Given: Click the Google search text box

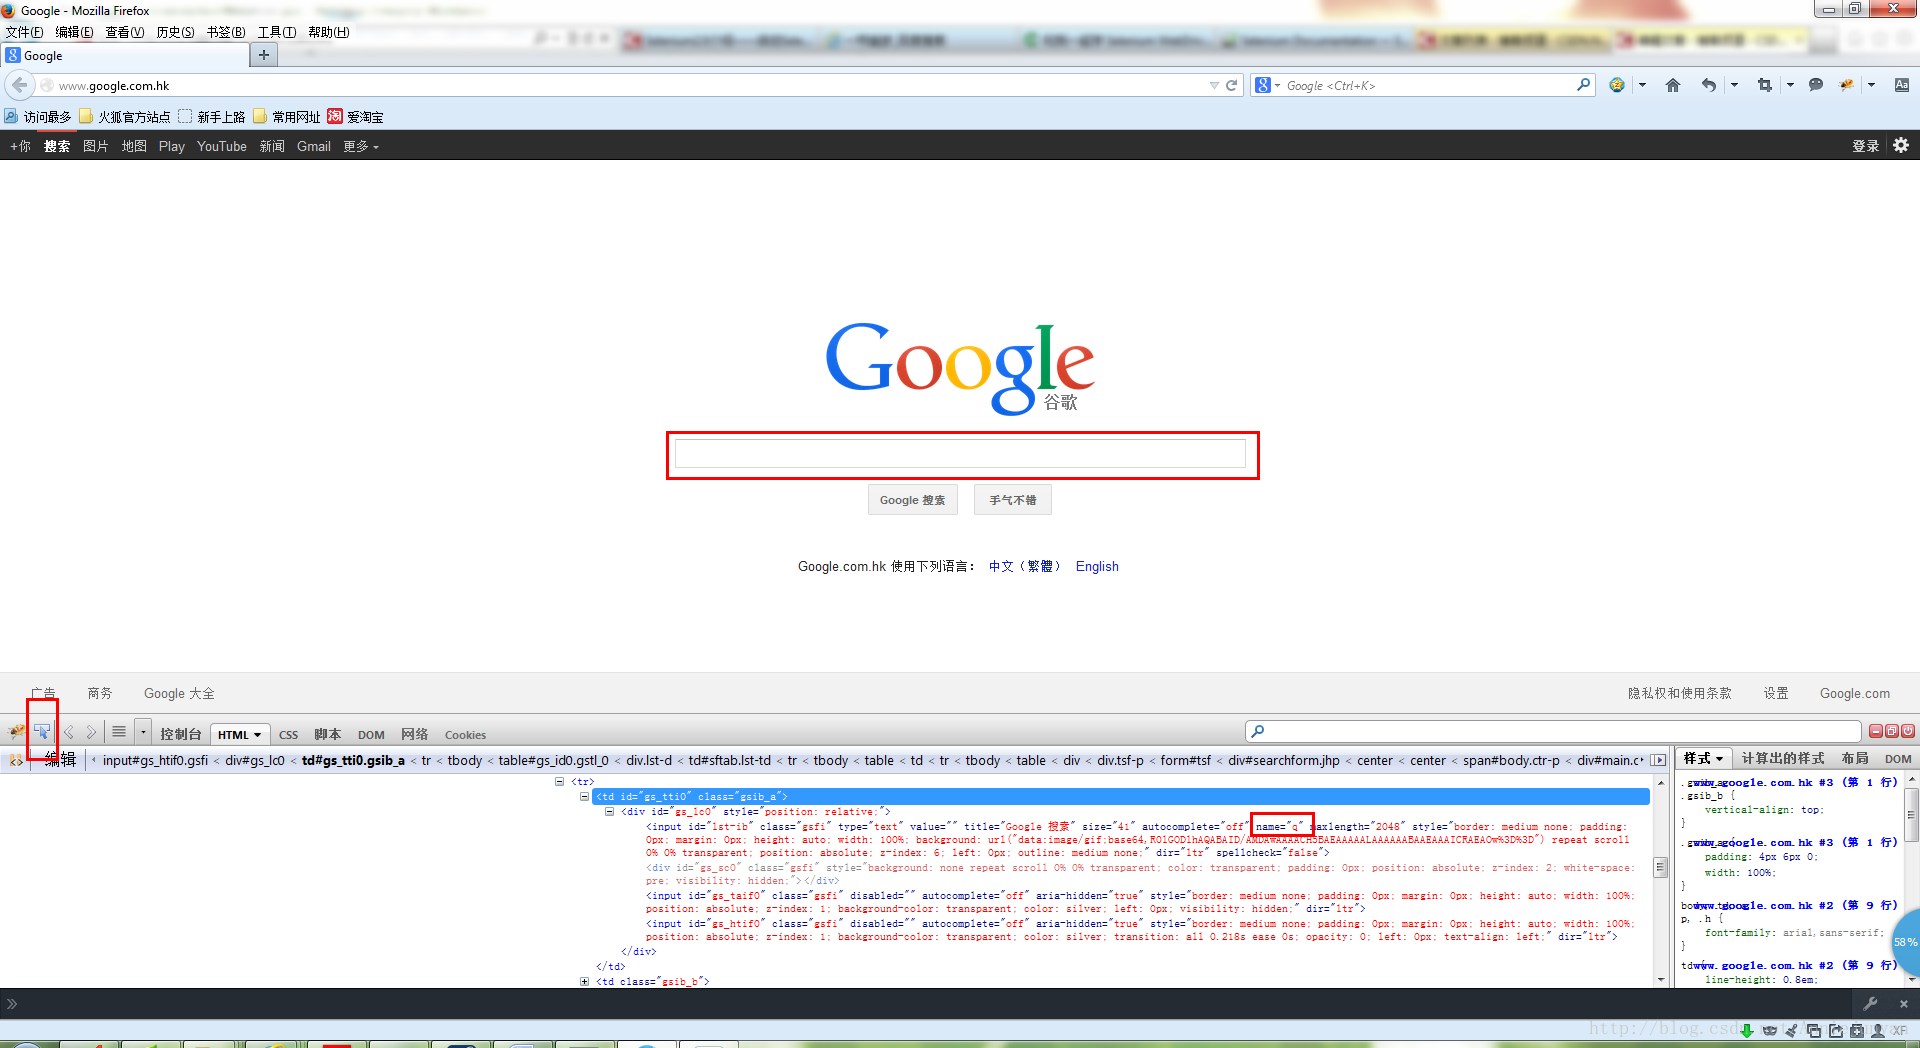Looking at the screenshot, I should pos(960,454).
